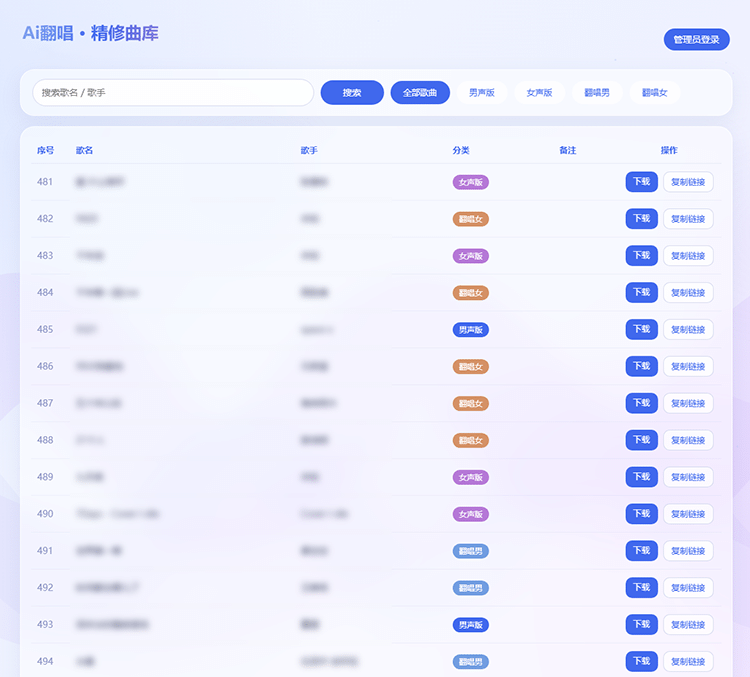Download song in row 486
Screen dimensions: 750x677
(x=641, y=366)
